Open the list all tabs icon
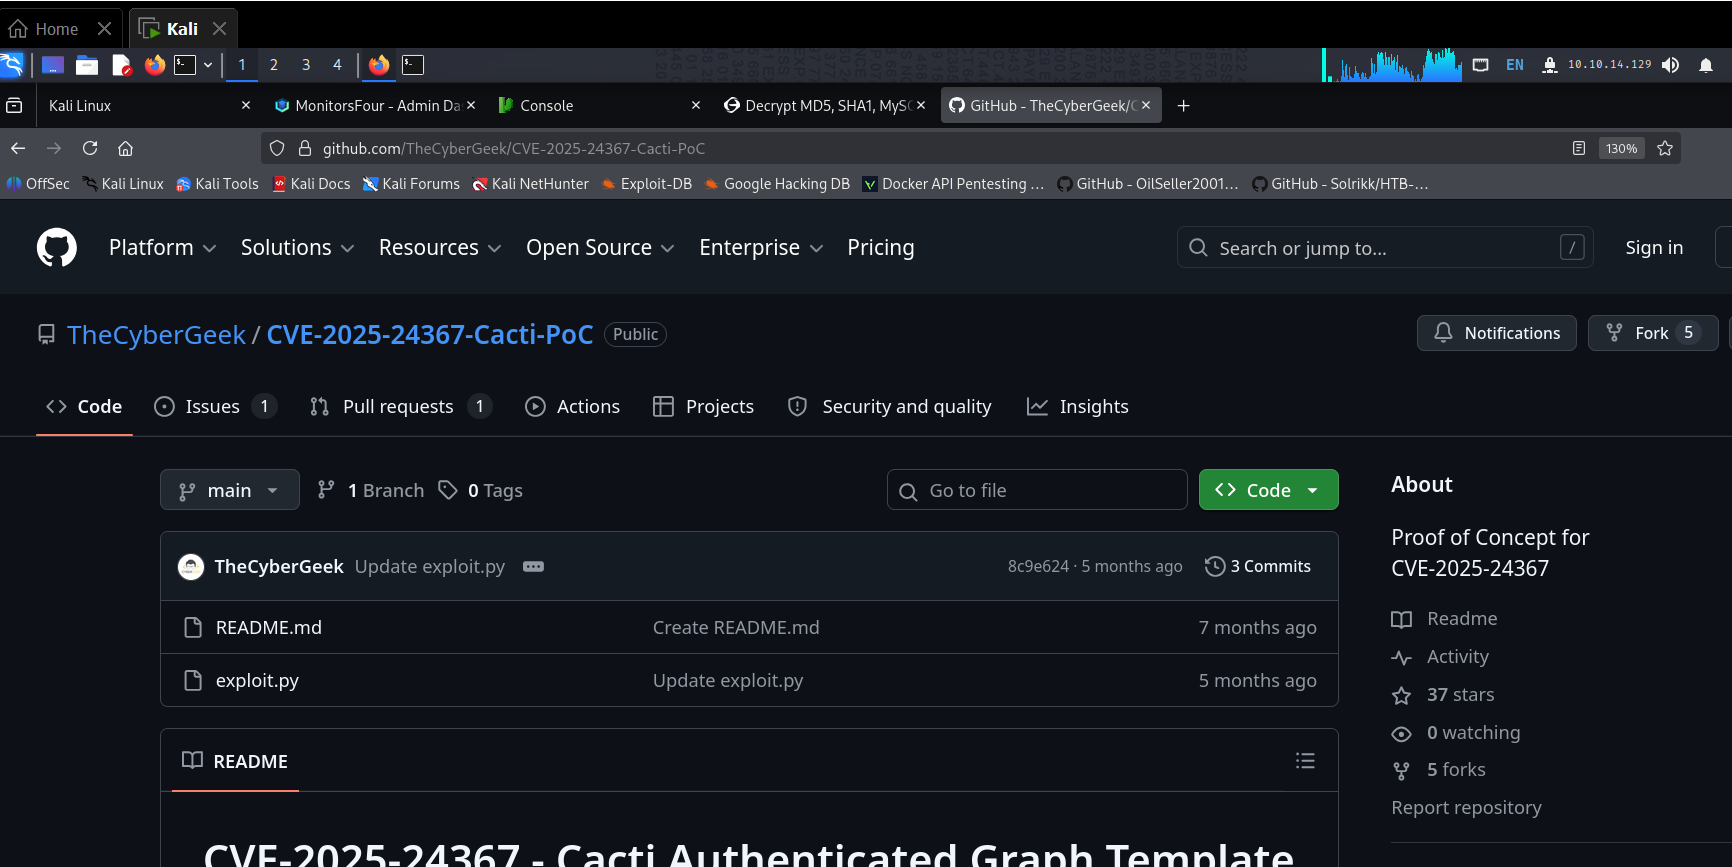 pyautogui.click(x=14, y=105)
